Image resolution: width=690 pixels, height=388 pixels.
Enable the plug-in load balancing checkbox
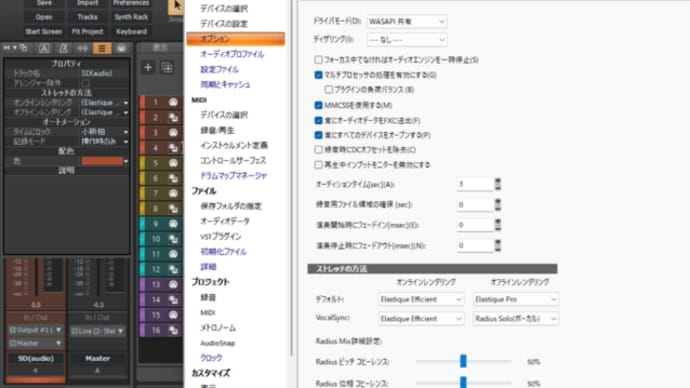click(x=329, y=89)
